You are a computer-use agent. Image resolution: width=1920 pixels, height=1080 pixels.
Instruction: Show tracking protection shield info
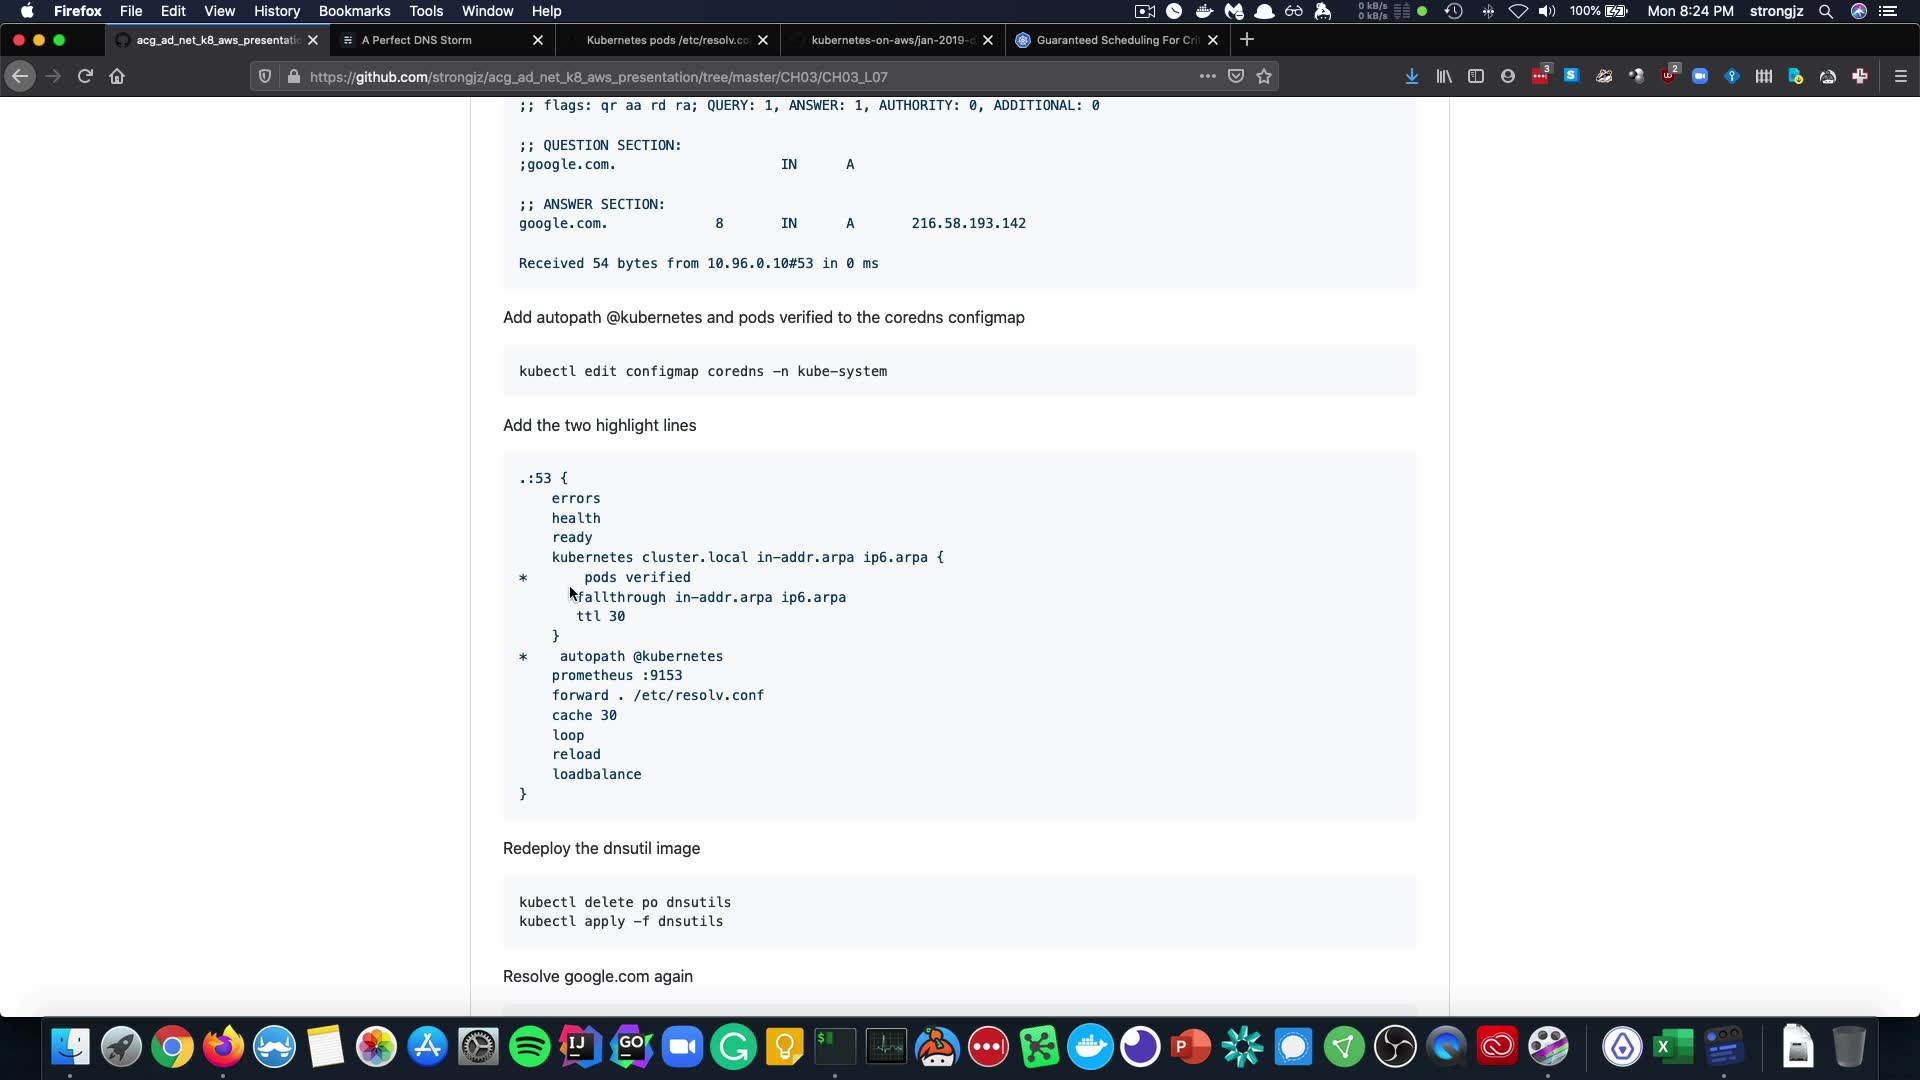point(265,76)
